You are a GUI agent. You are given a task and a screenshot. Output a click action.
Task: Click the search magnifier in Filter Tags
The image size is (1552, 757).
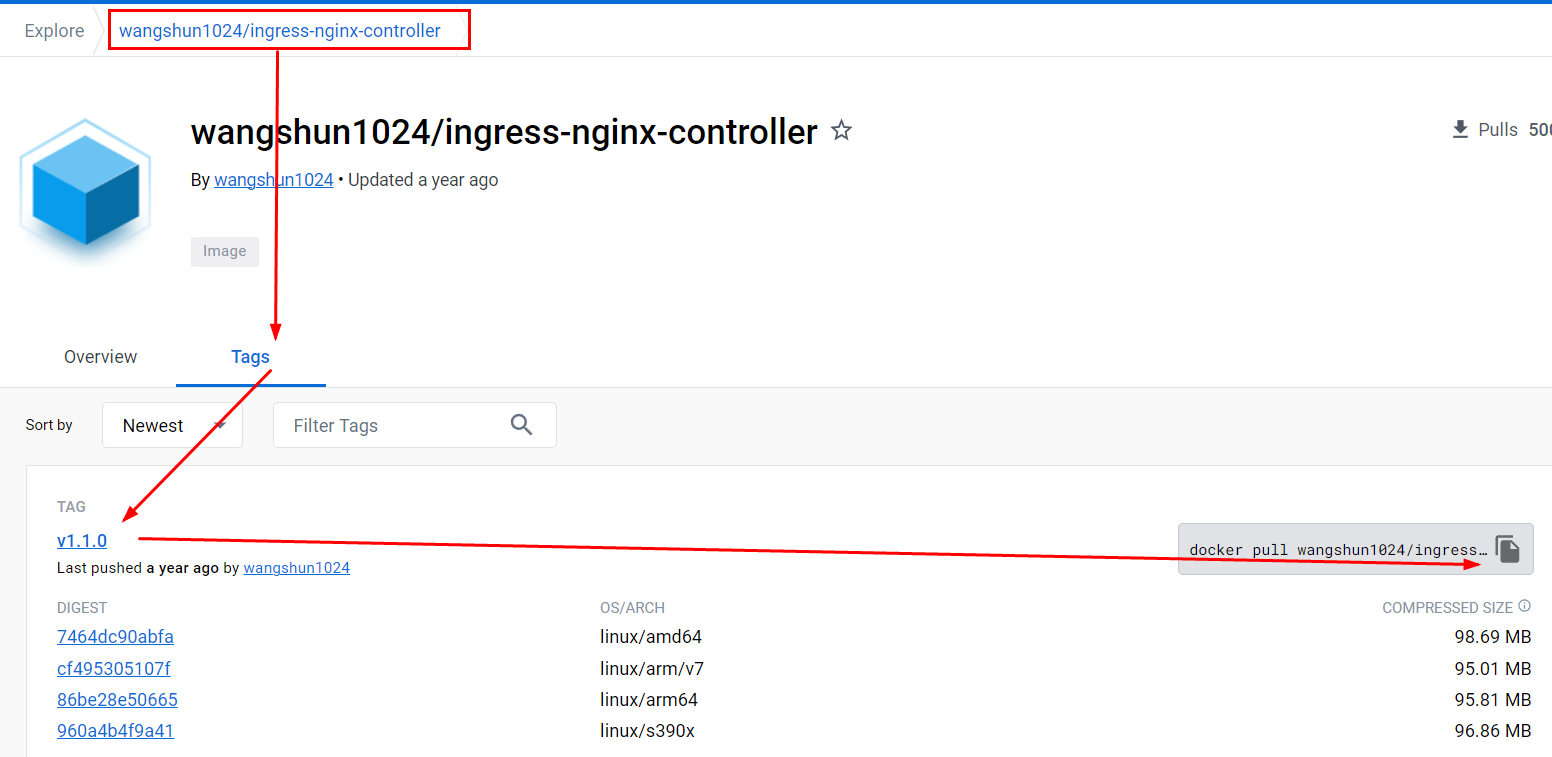(x=521, y=424)
